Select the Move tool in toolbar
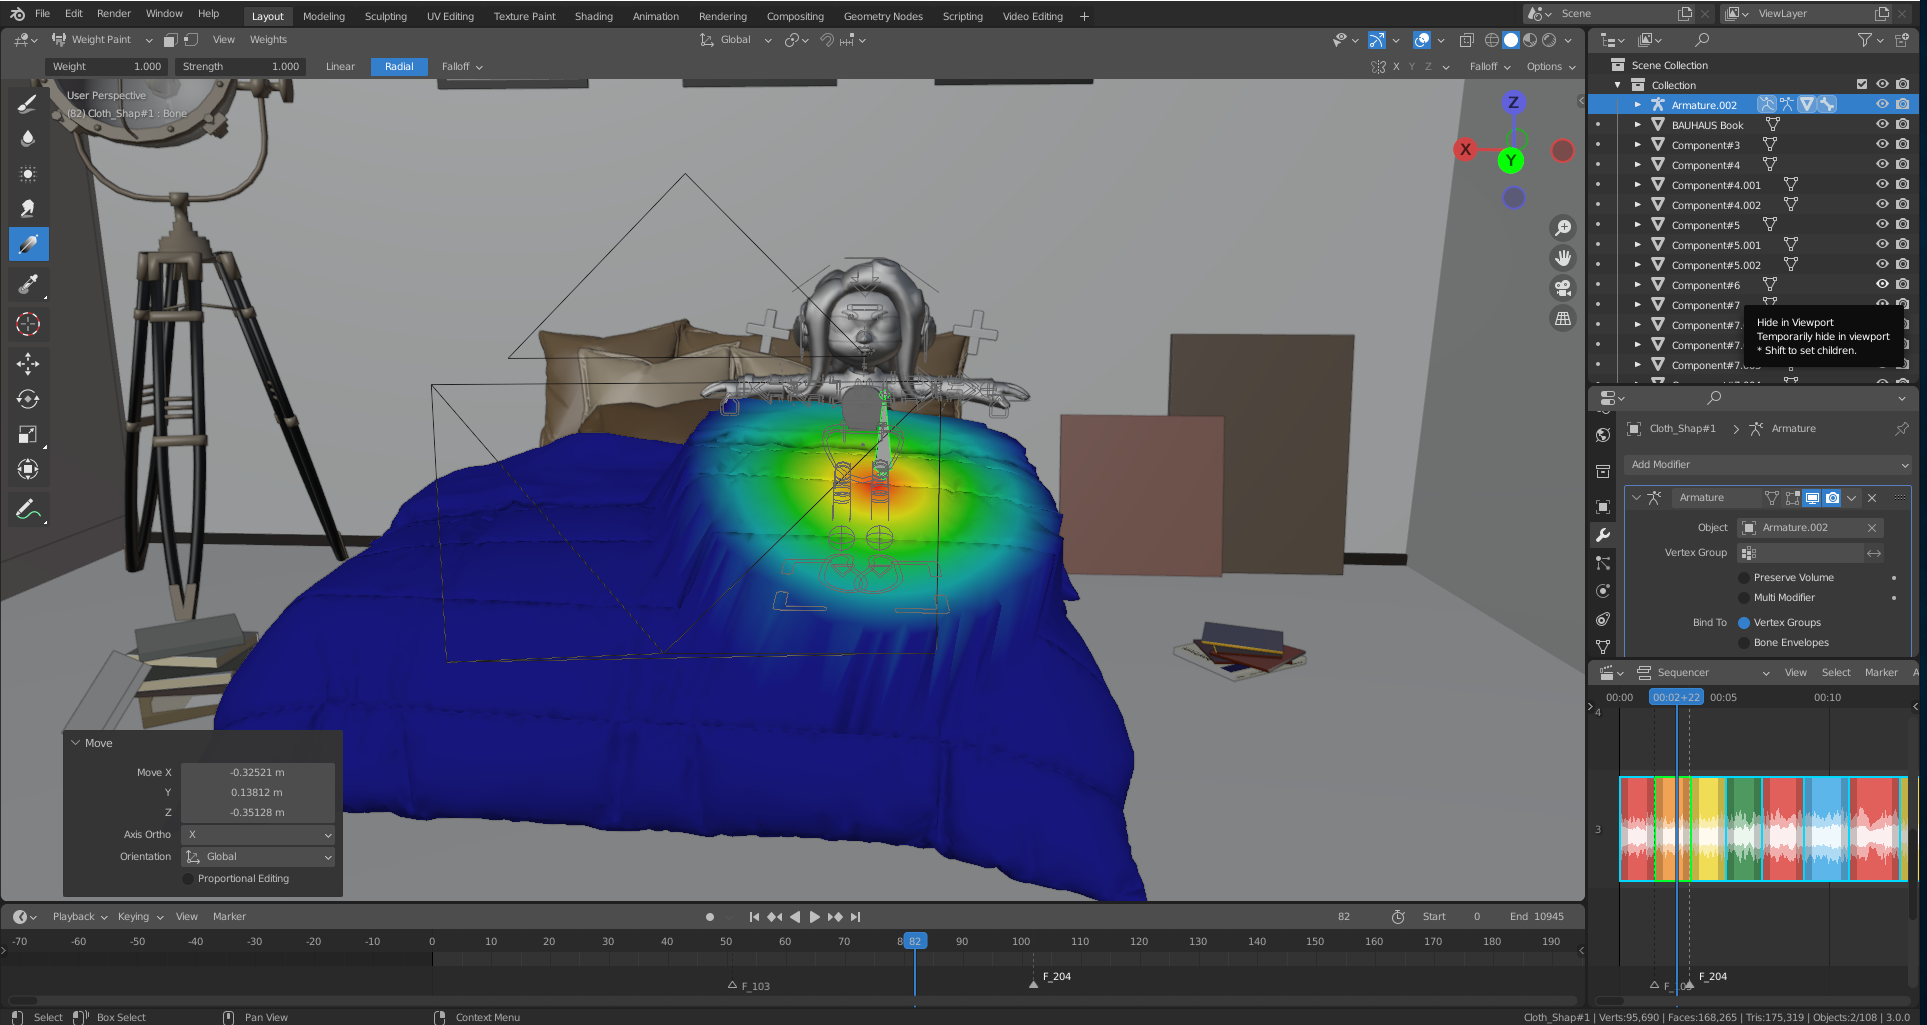 (28, 363)
